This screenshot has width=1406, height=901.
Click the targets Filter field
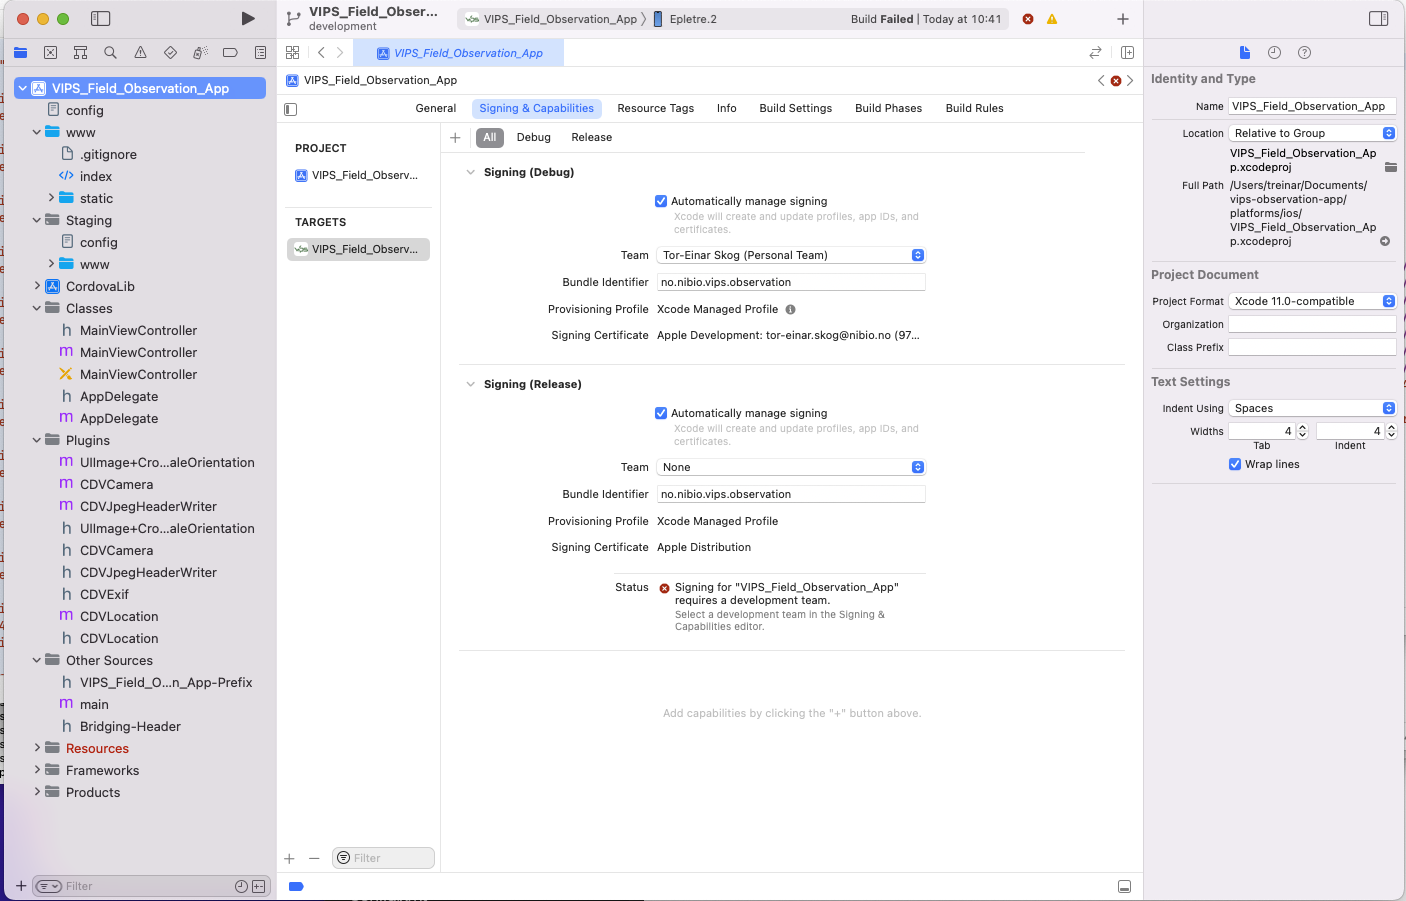[x=383, y=858]
